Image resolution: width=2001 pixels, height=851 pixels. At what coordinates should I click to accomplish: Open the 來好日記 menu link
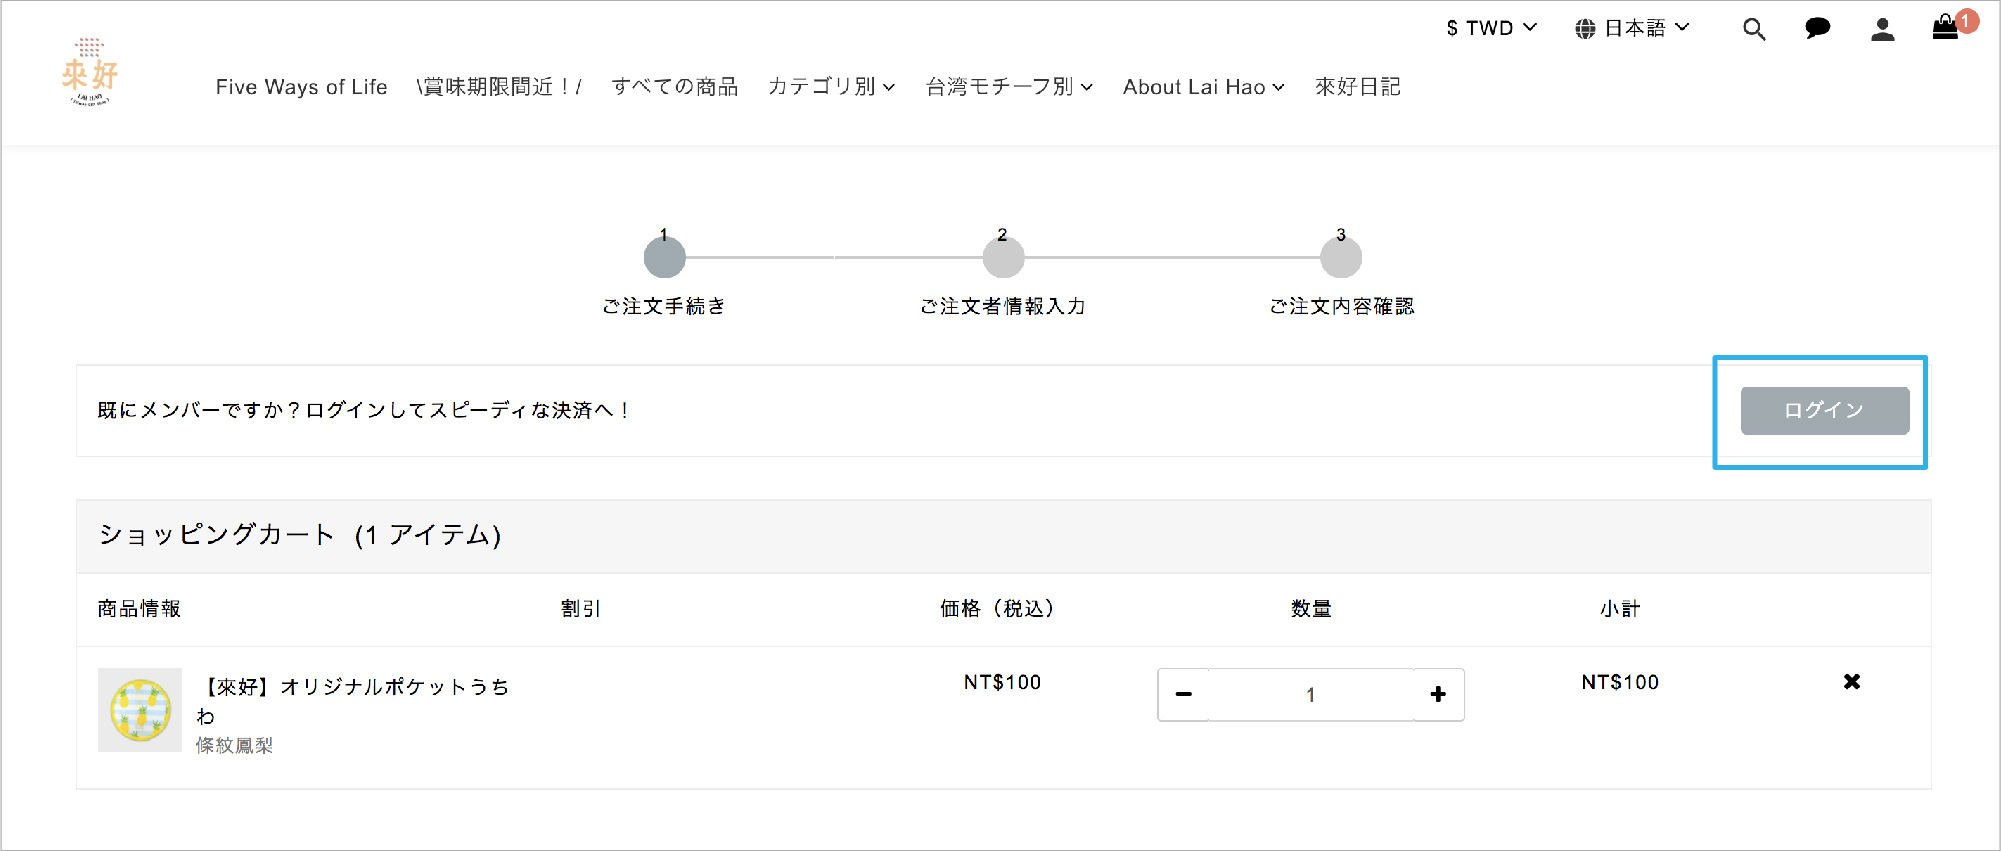coord(1357,87)
